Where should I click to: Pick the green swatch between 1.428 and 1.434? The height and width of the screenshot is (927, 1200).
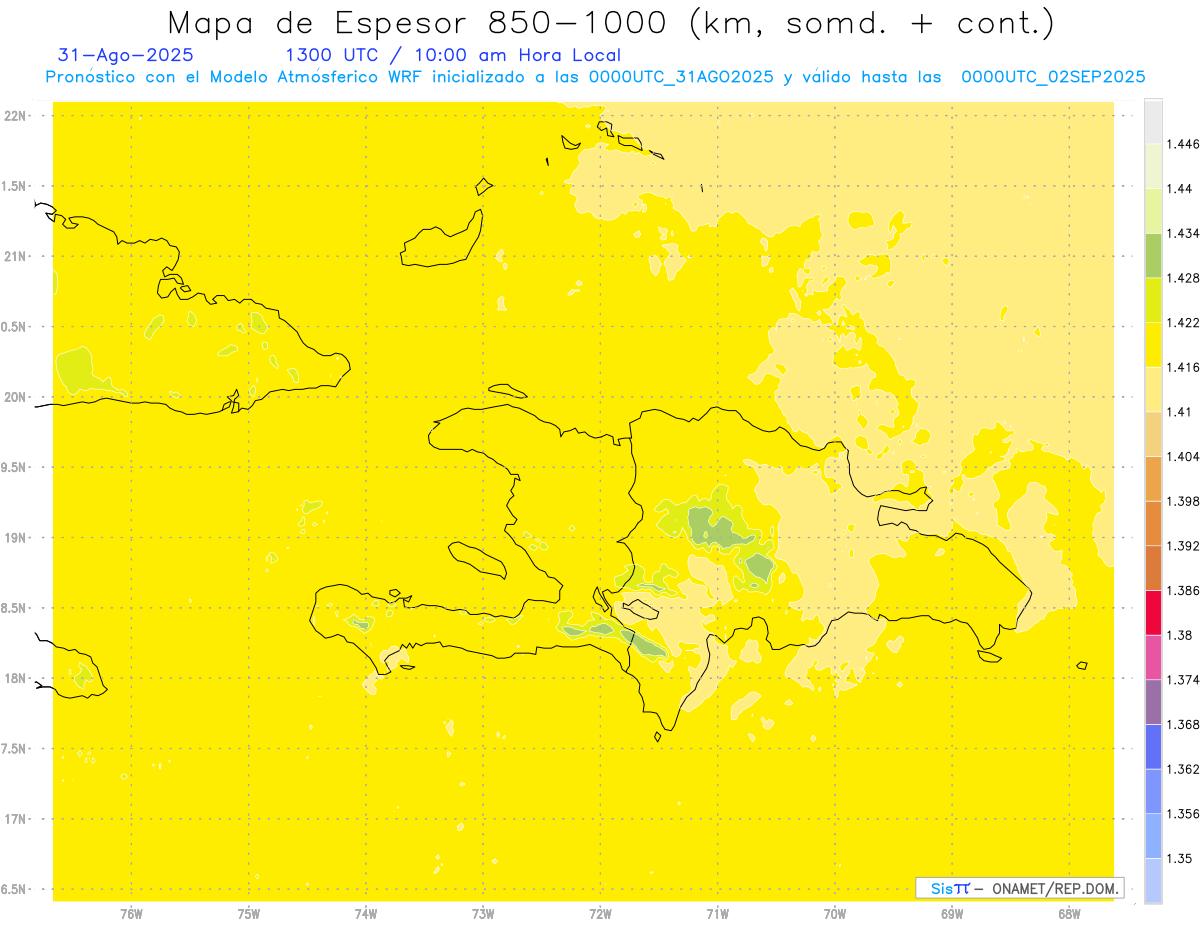[1153, 255]
